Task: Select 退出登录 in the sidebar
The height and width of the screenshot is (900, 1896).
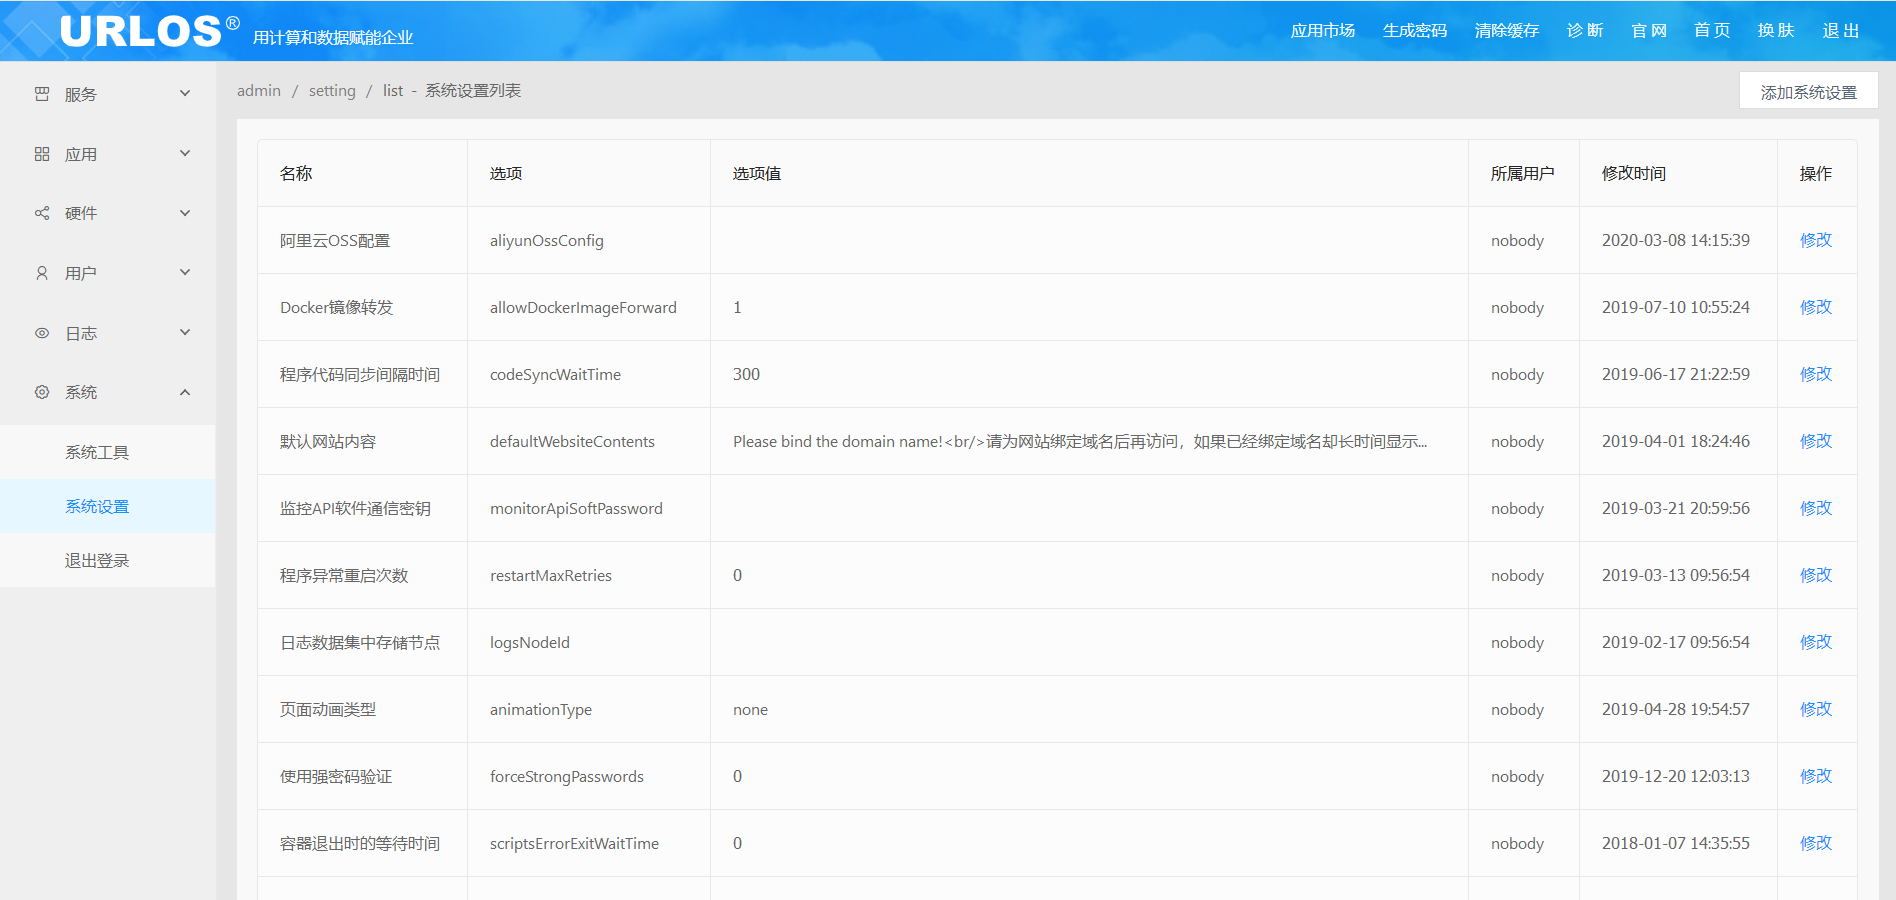Action: (x=97, y=560)
